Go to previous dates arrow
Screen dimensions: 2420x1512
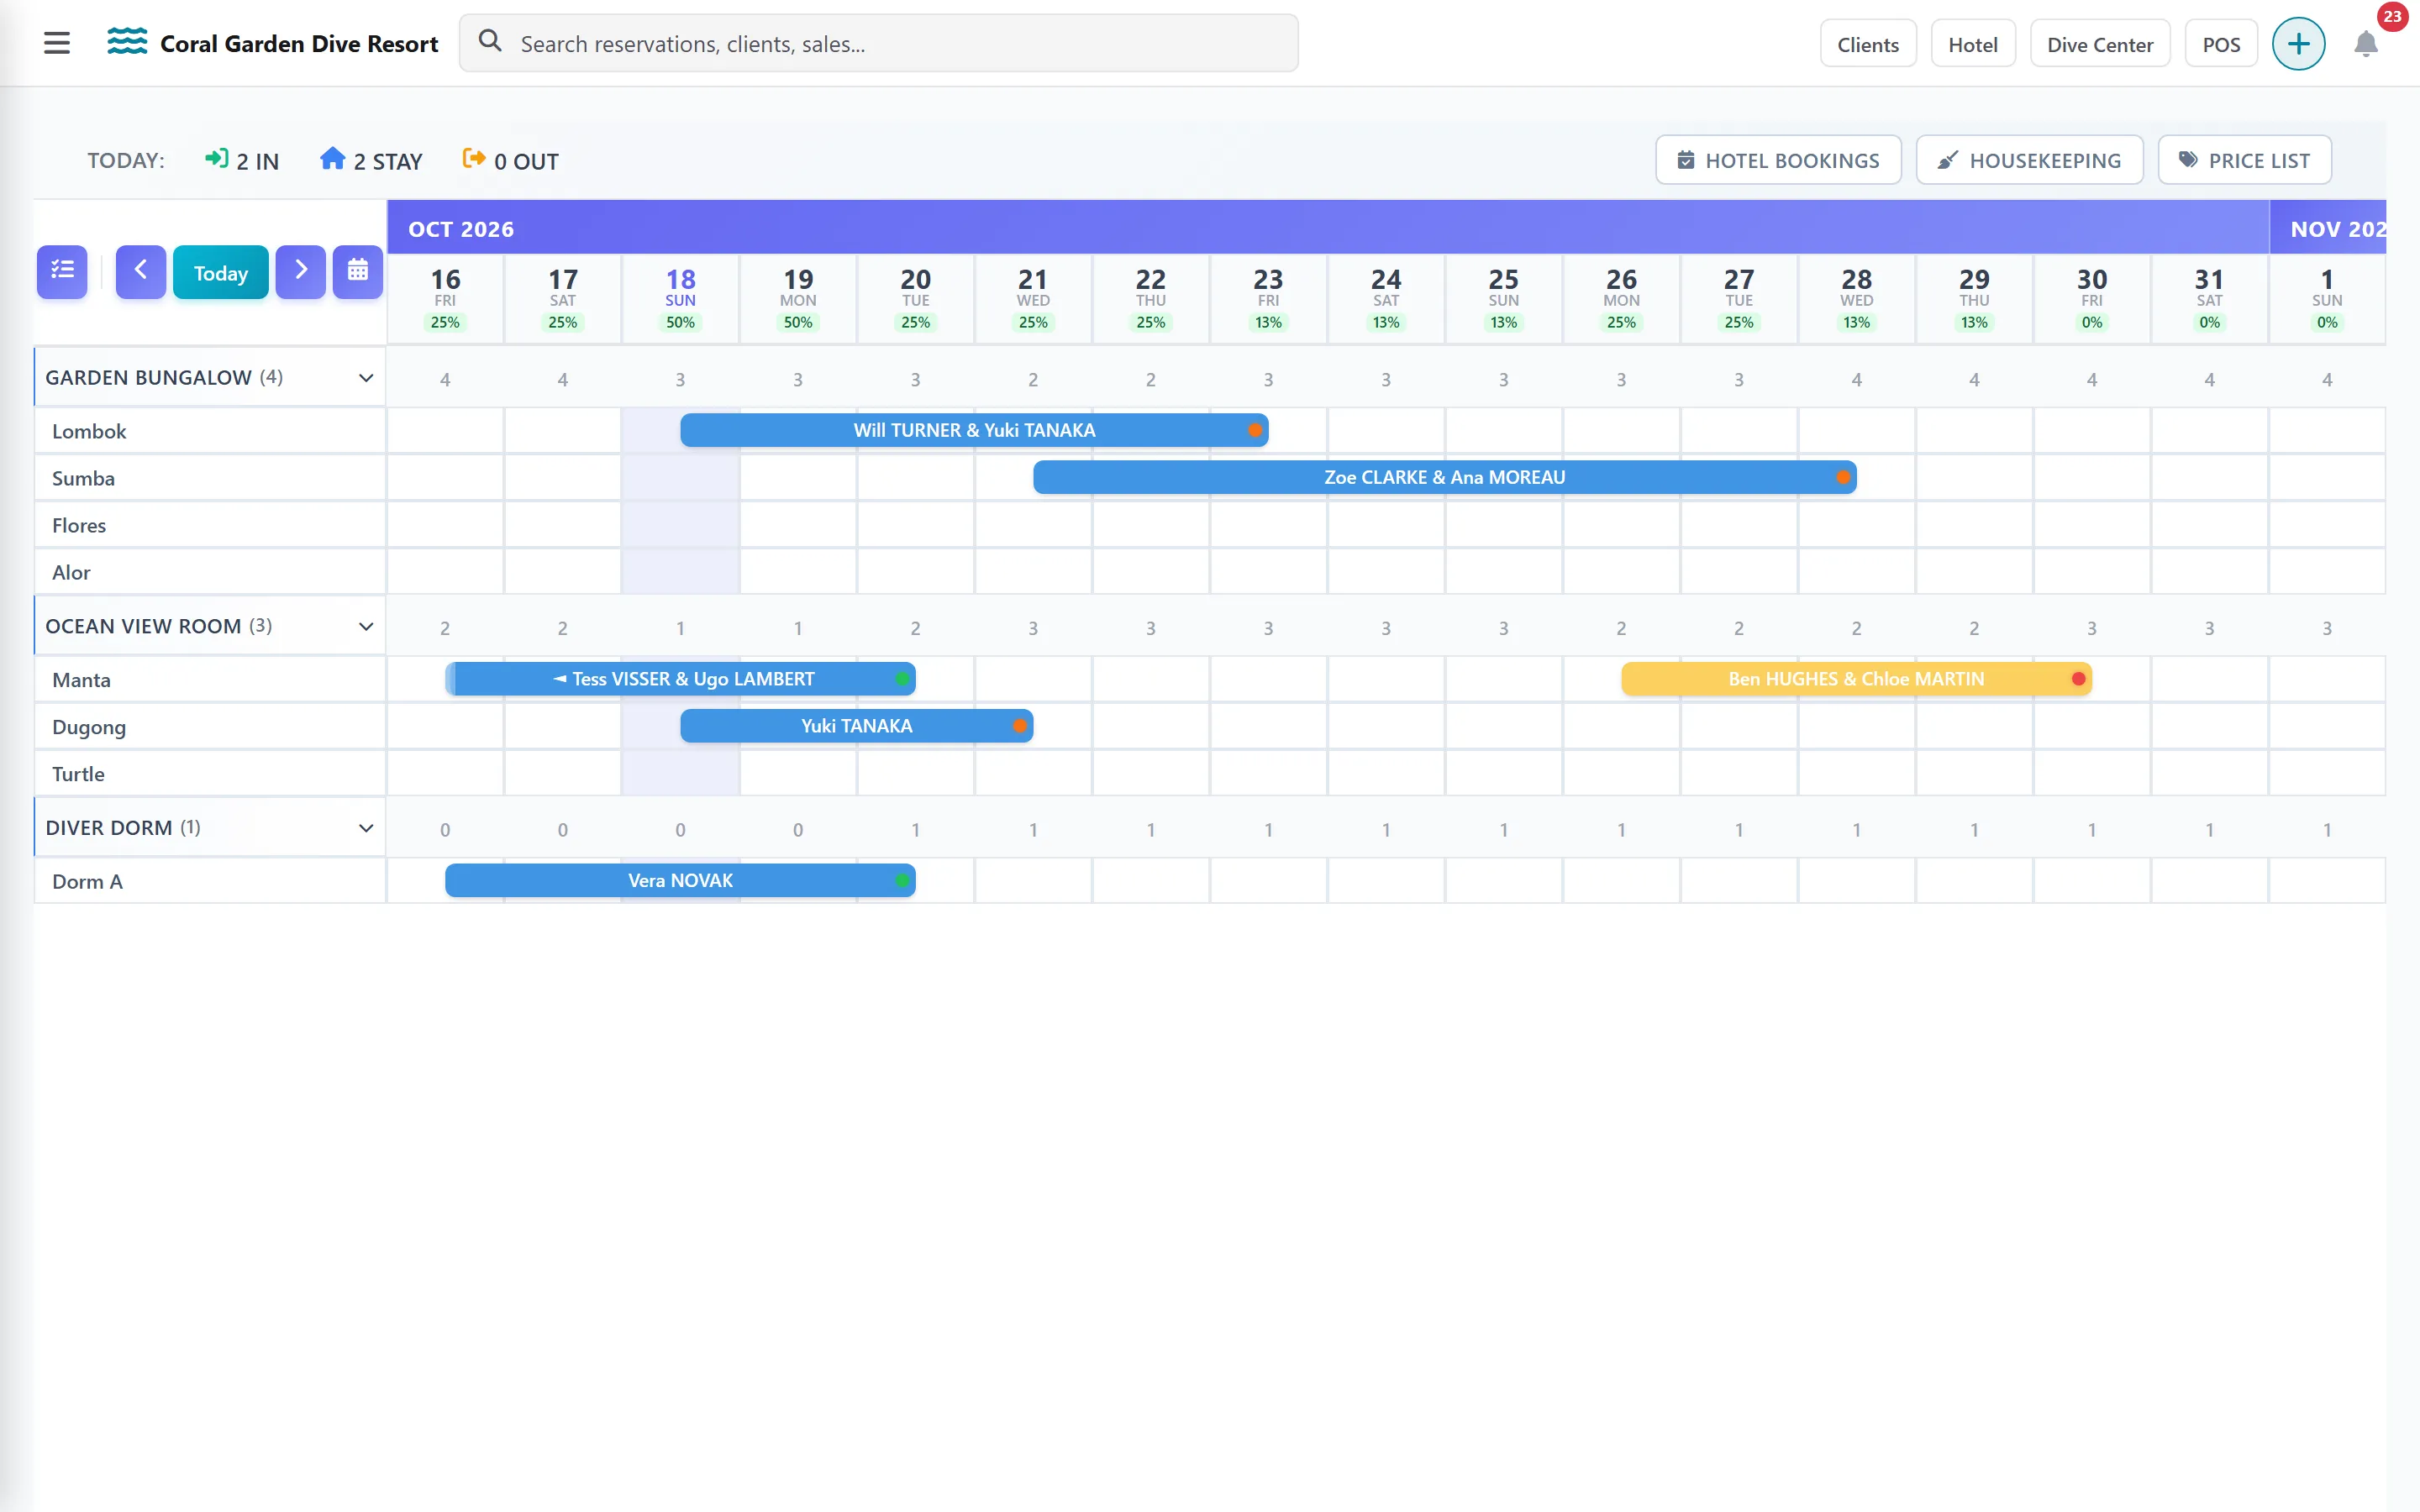coord(140,271)
